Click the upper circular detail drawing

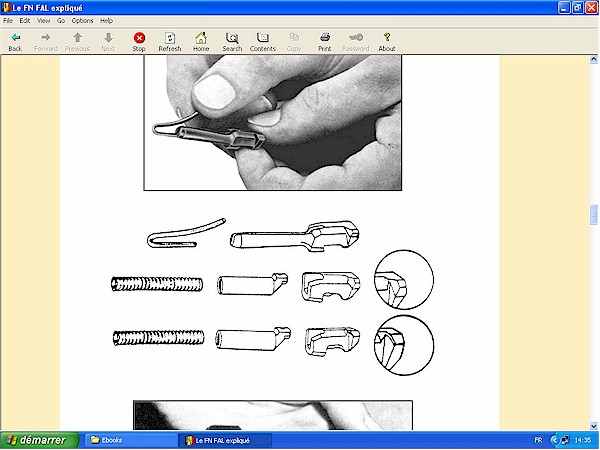tap(404, 280)
